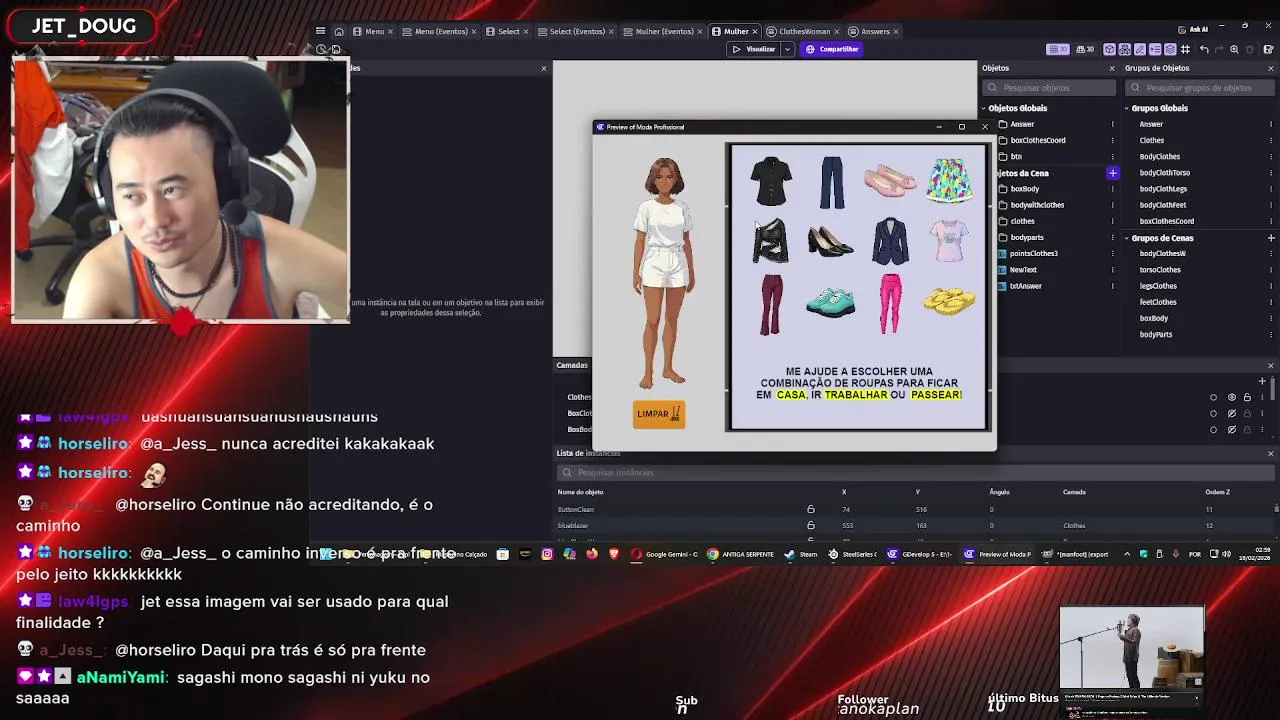This screenshot has width=1280, height=720.
Task: Toggle lock on ButtonClean instance row
Action: [x=811, y=509]
